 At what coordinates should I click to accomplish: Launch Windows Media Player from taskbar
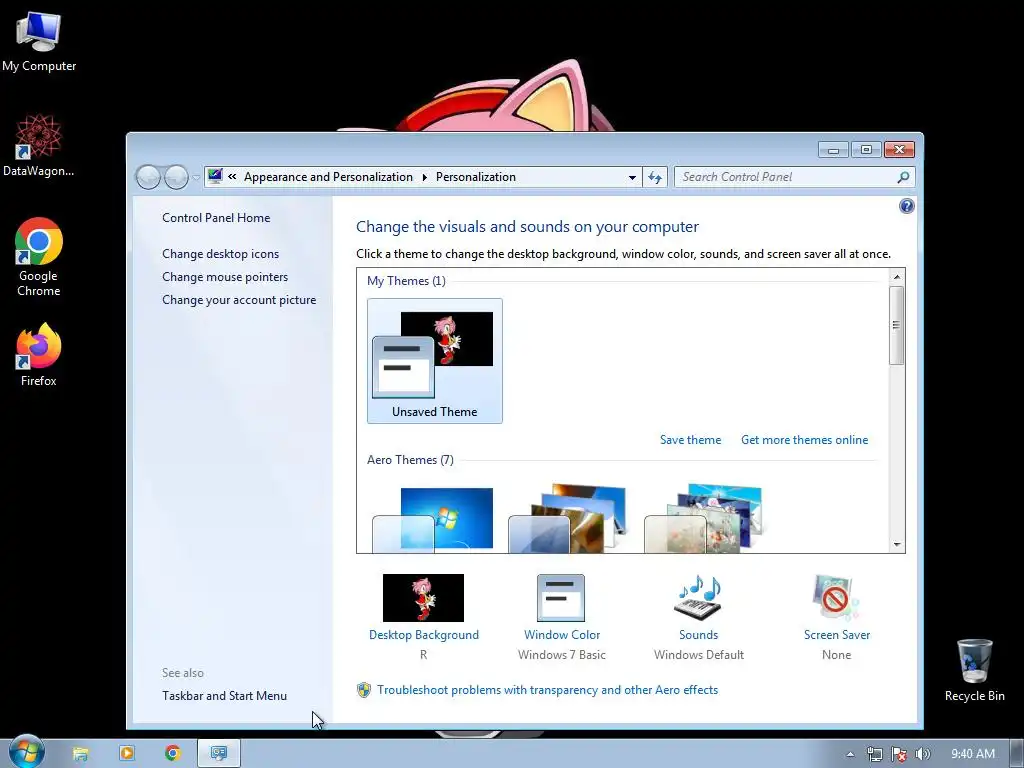pyautogui.click(x=127, y=754)
